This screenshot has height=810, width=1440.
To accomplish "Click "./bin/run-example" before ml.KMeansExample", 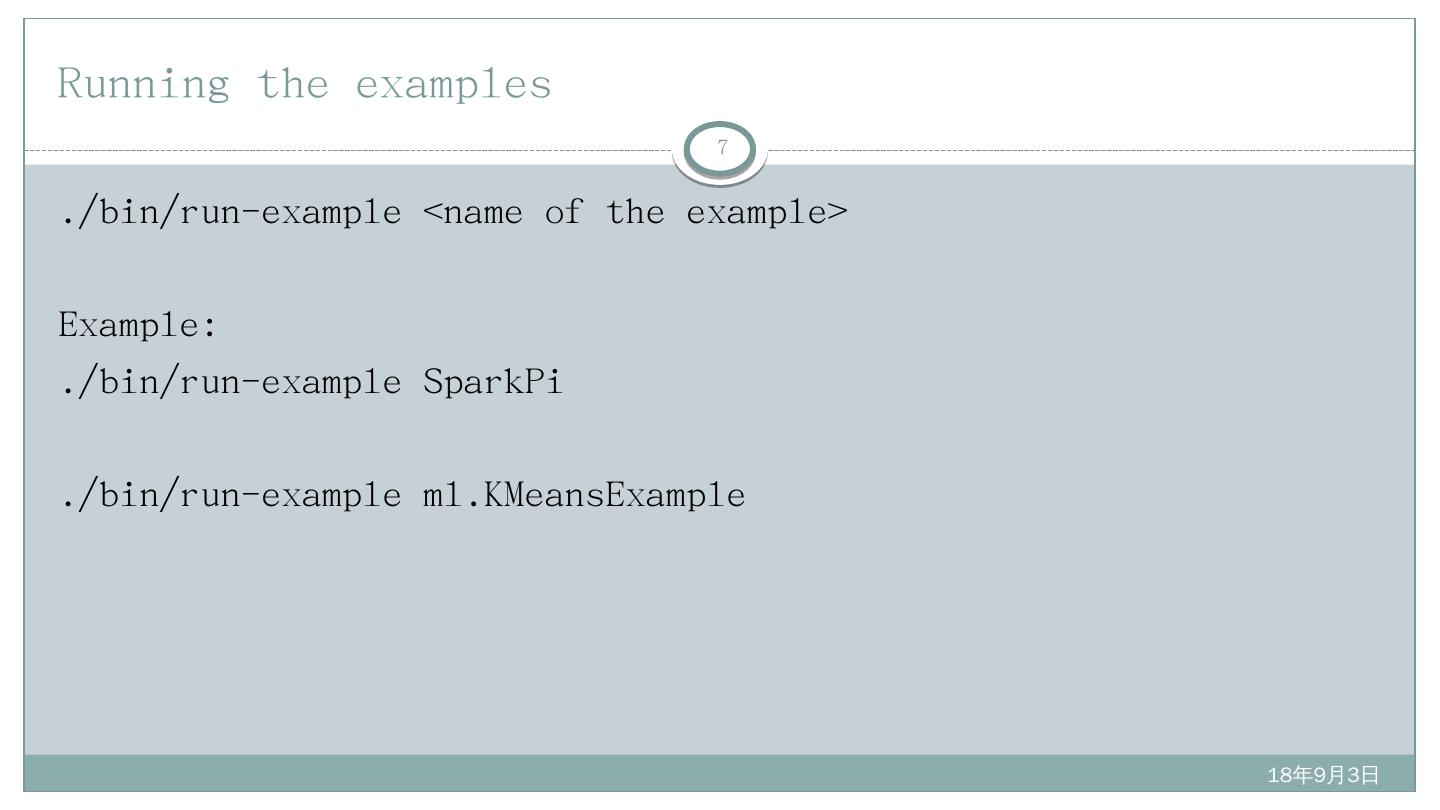I will click(230, 495).
